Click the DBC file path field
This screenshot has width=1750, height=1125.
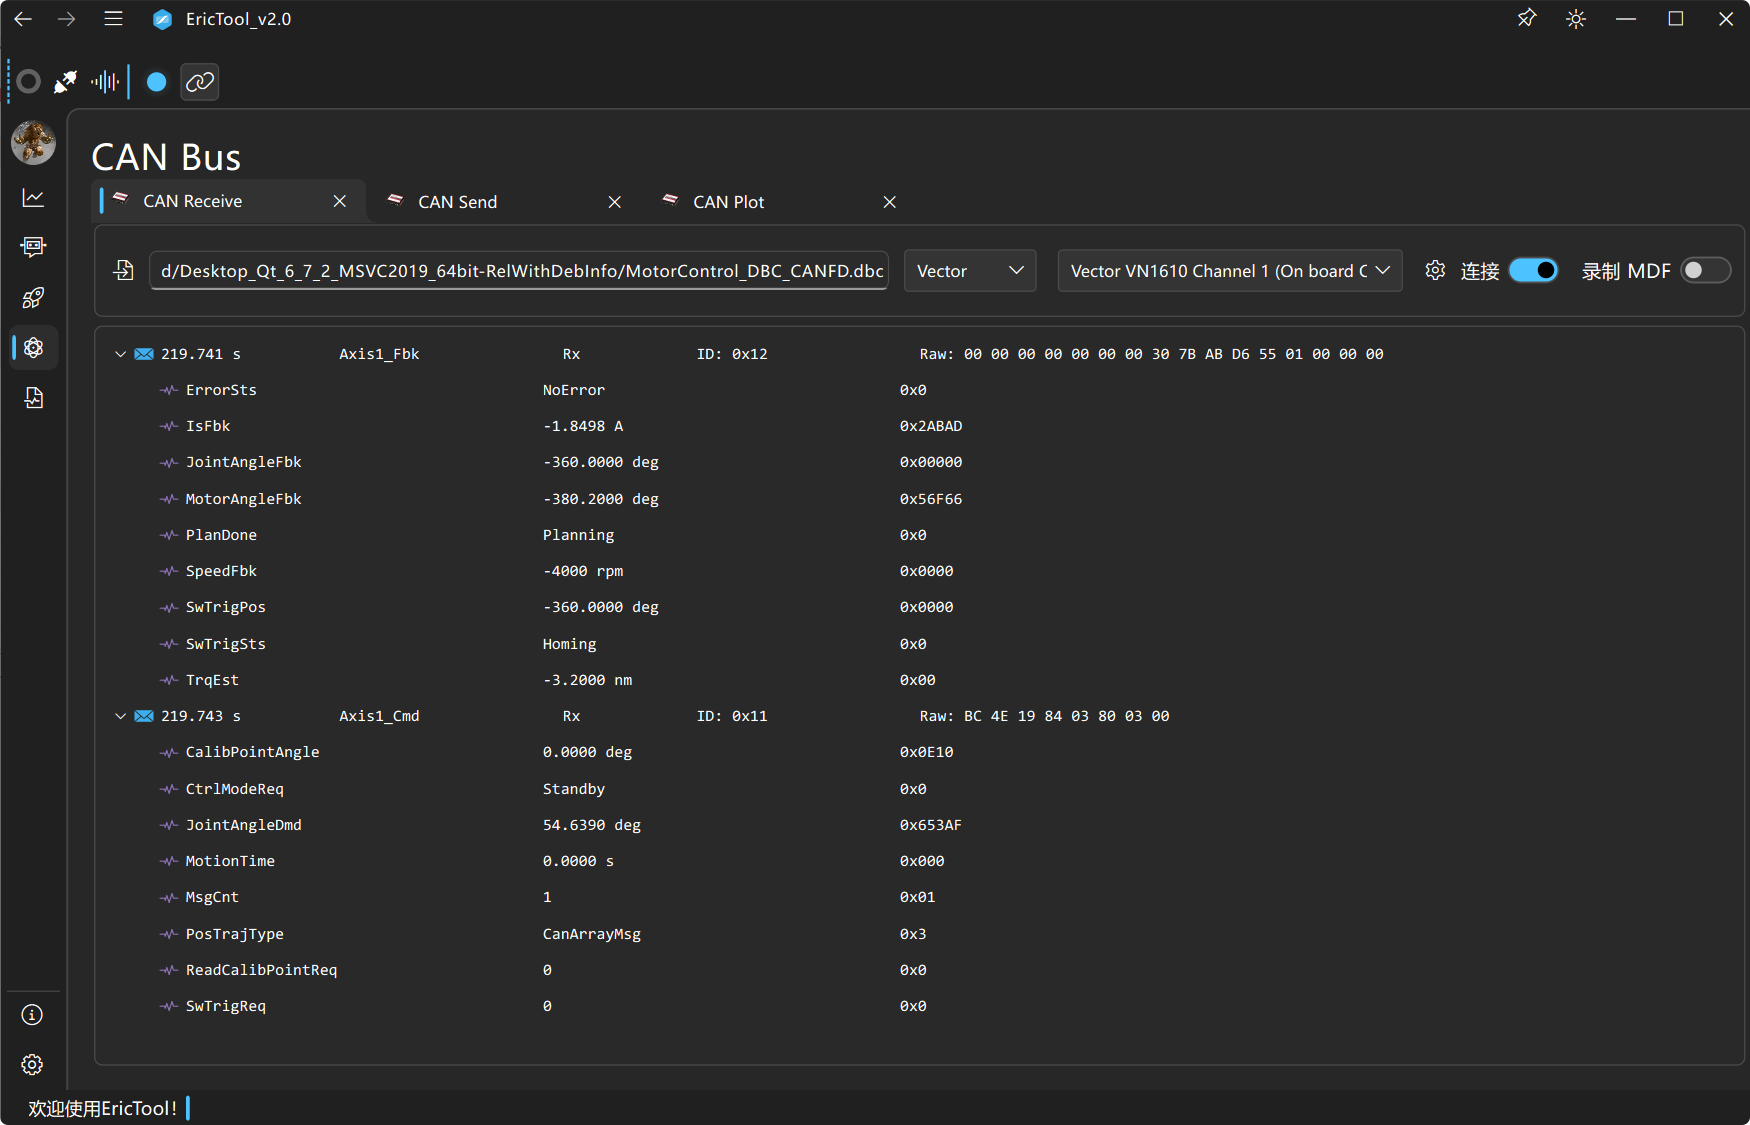pos(519,271)
